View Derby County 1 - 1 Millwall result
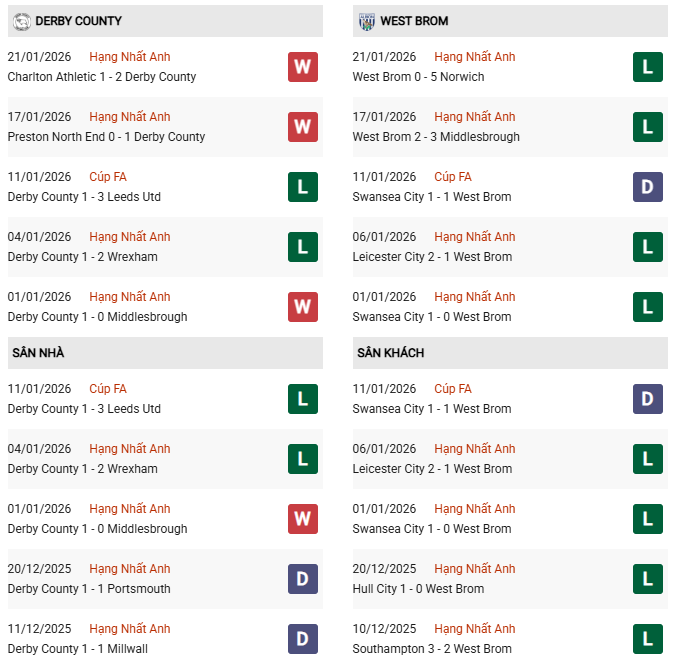The image size is (673, 663). click(77, 649)
